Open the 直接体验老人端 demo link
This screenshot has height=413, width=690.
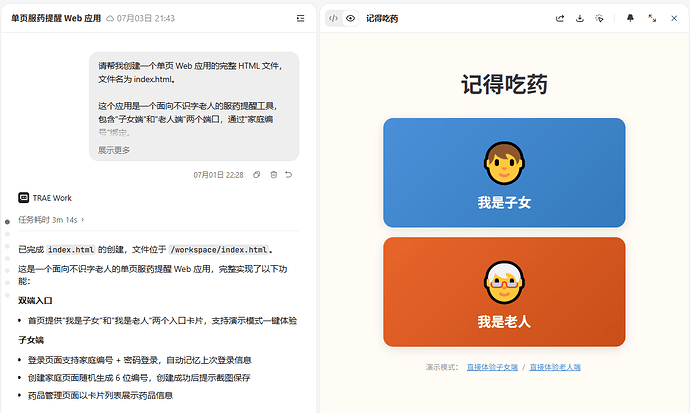[x=555, y=367]
